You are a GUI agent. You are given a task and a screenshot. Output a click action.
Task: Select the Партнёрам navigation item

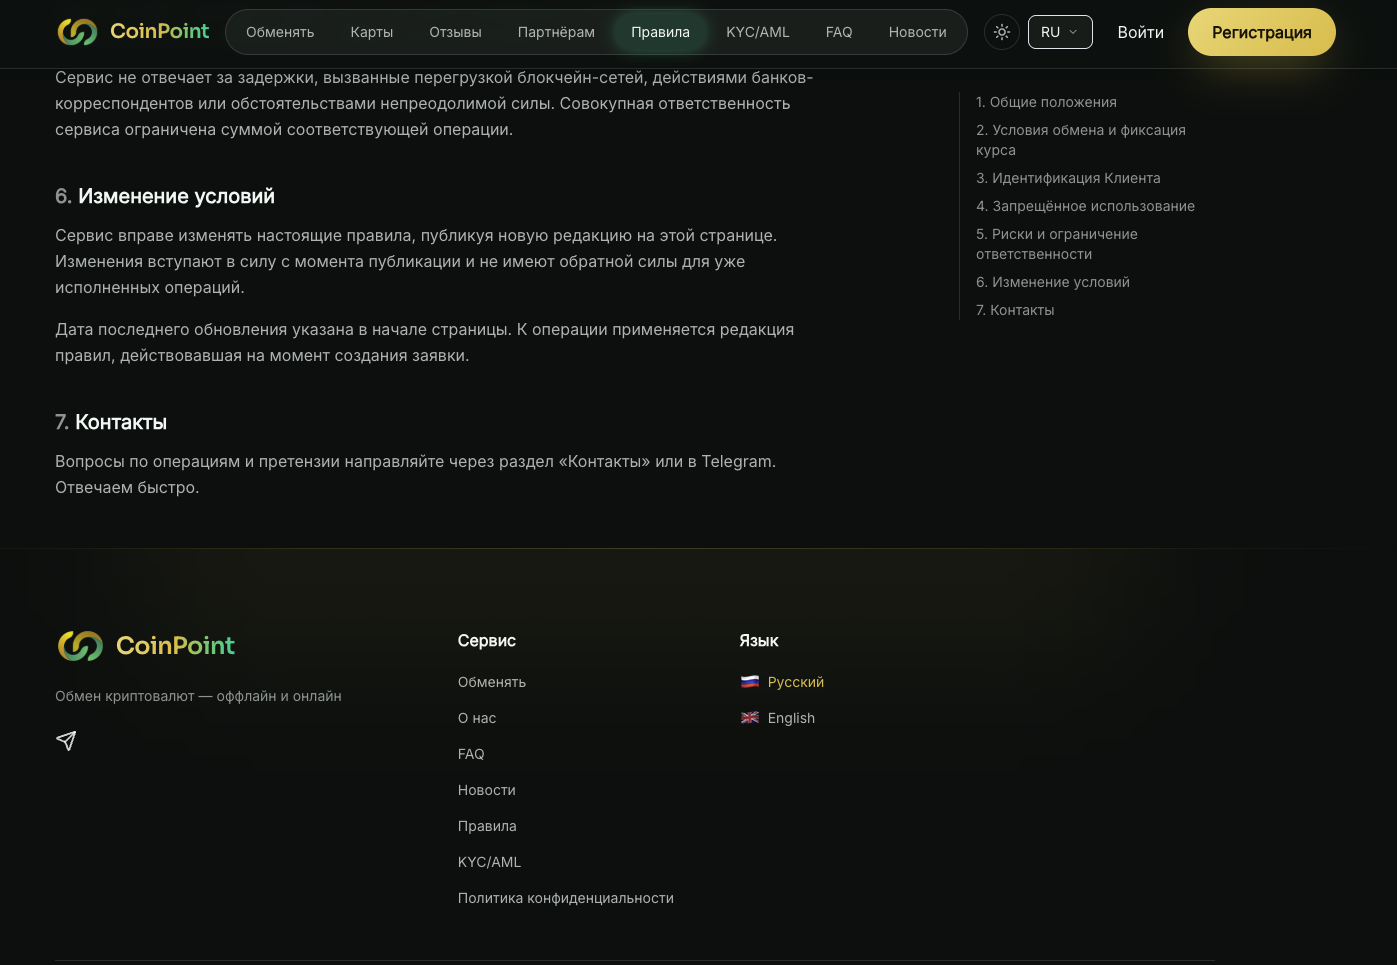556,32
